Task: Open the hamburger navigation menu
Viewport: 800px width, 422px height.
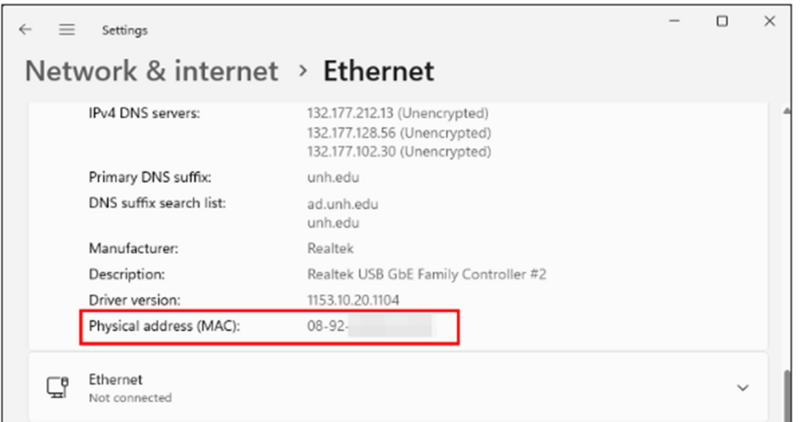Action: (x=67, y=30)
